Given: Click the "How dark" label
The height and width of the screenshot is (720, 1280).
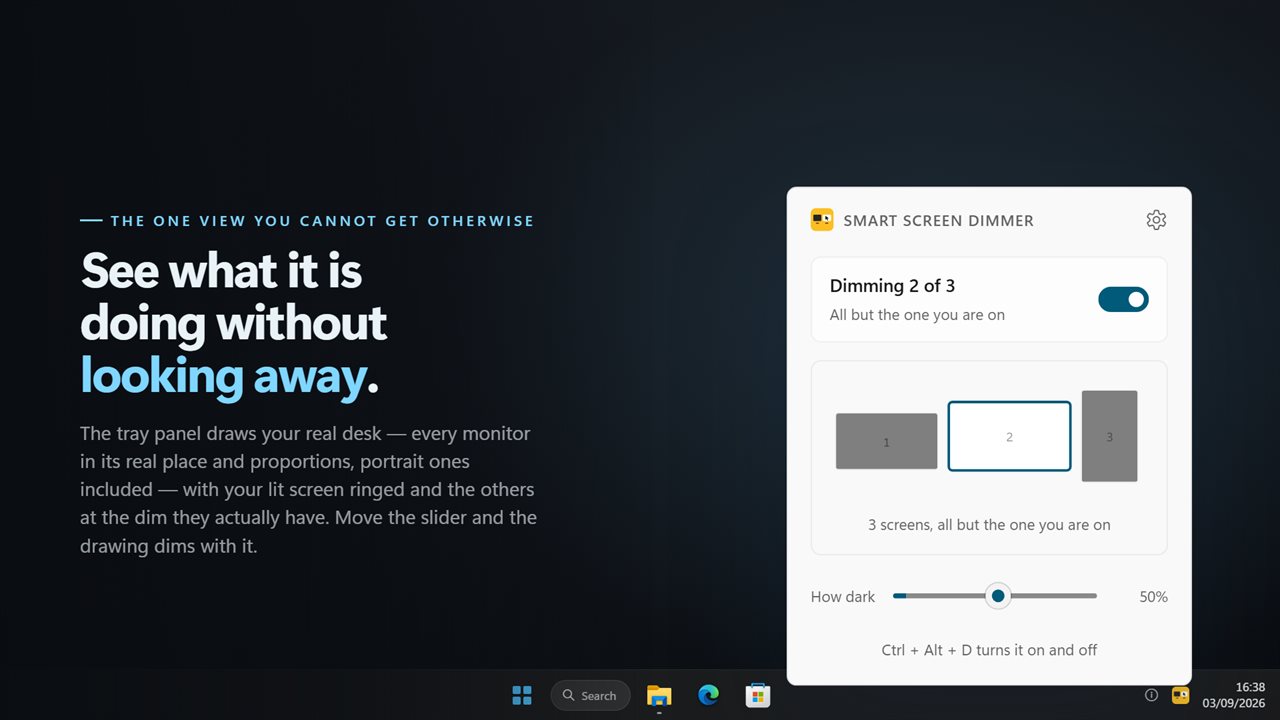Looking at the screenshot, I should click(843, 597).
